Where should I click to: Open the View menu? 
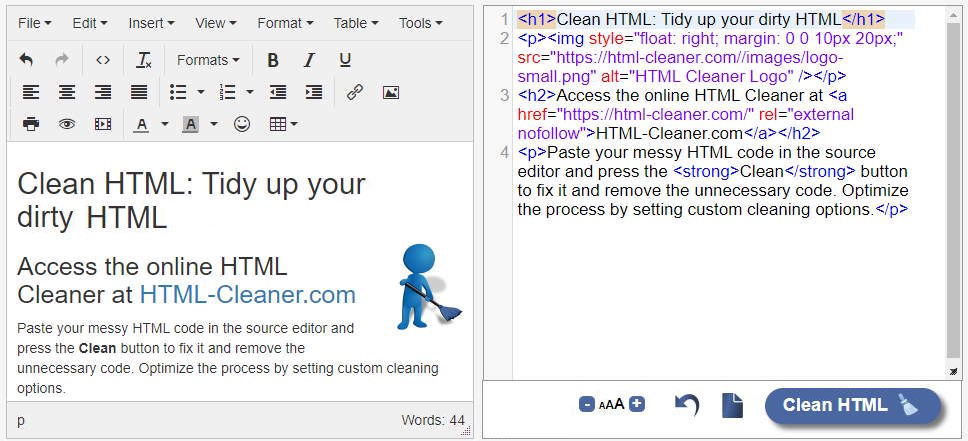pos(215,23)
